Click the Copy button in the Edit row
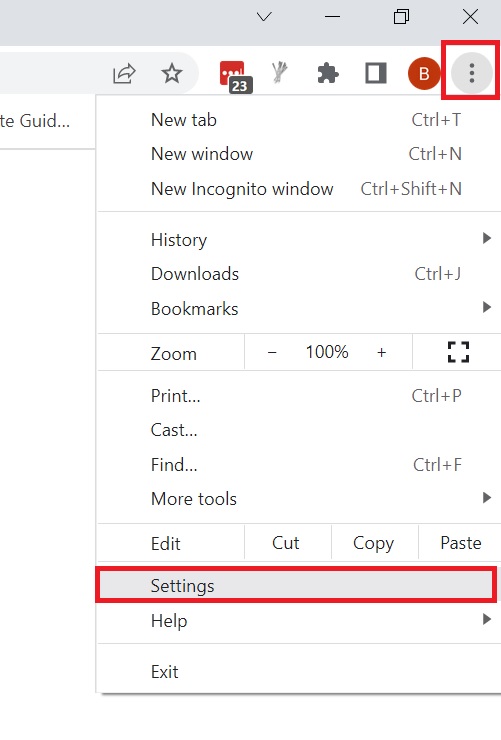This screenshot has height=740, width=501. (x=375, y=543)
